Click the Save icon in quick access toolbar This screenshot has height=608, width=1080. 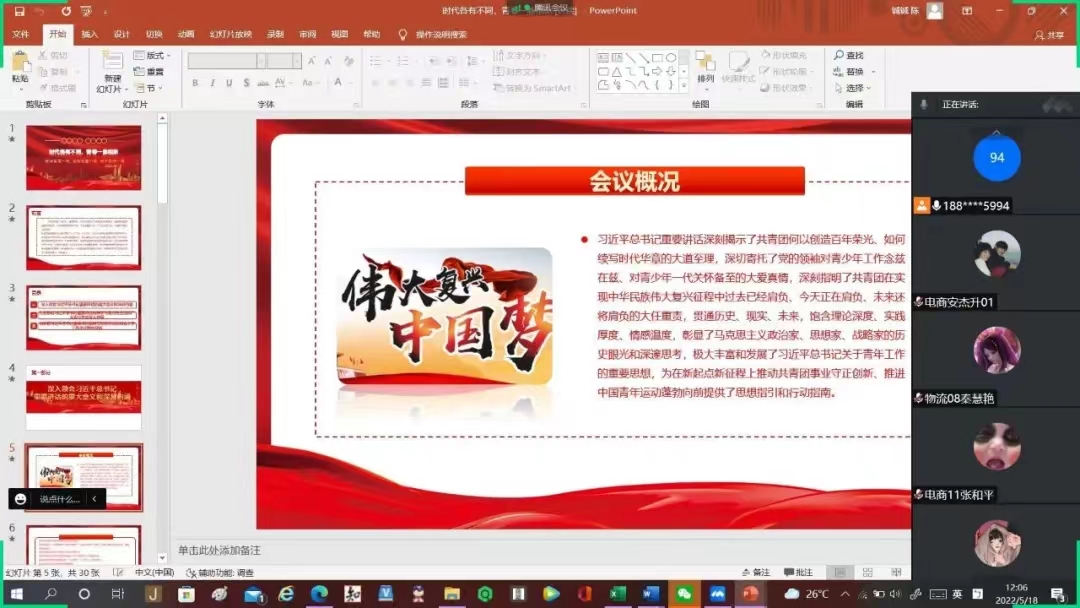[18, 11]
